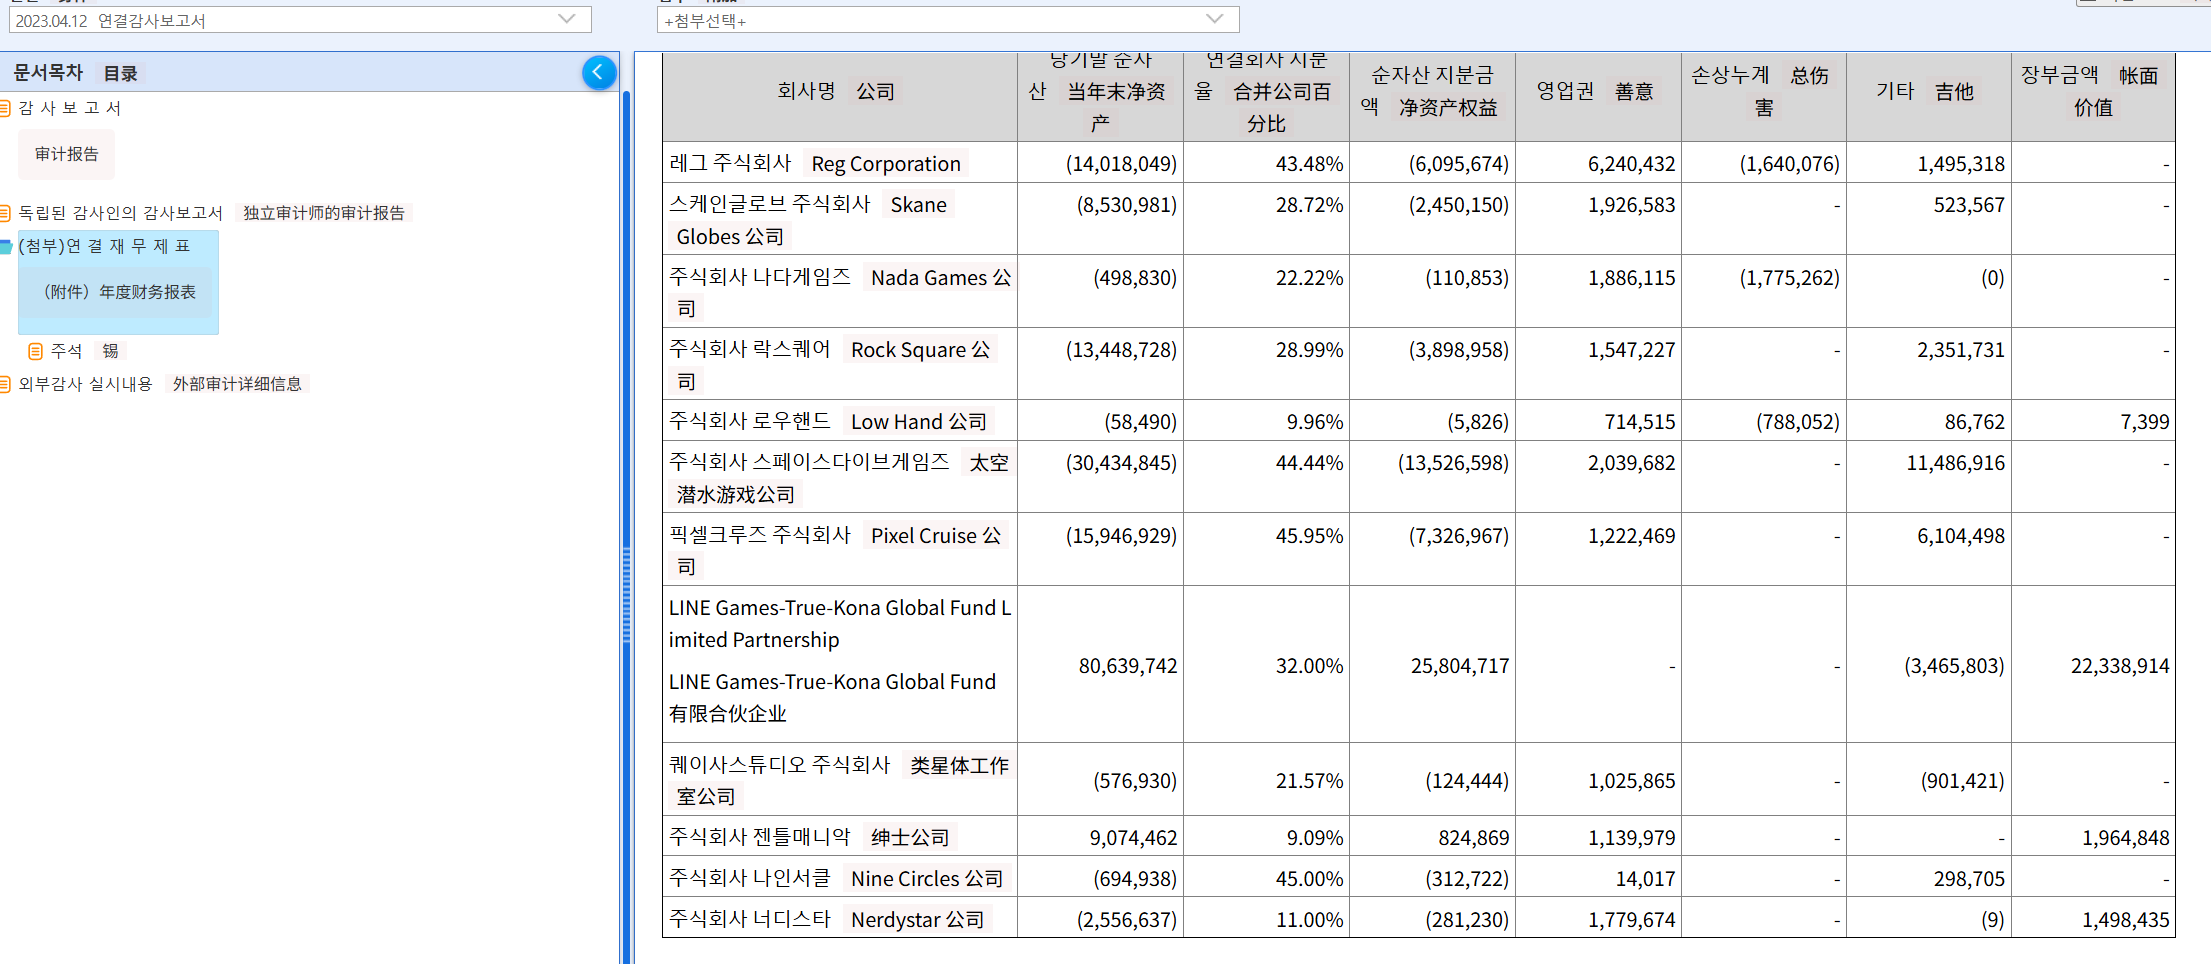Select 주식회사 나다게임즈 company cell
The image size is (2211, 964).
pyautogui.click(x=840, y=292)
